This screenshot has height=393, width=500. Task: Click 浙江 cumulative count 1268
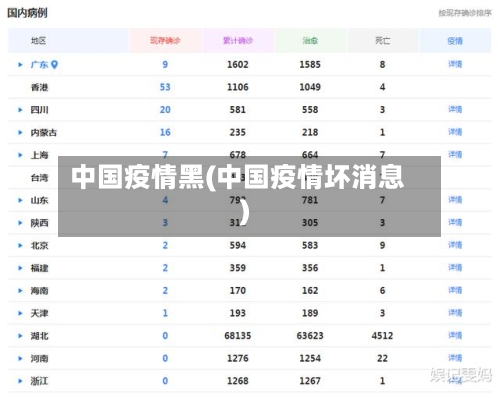[238, 381]
